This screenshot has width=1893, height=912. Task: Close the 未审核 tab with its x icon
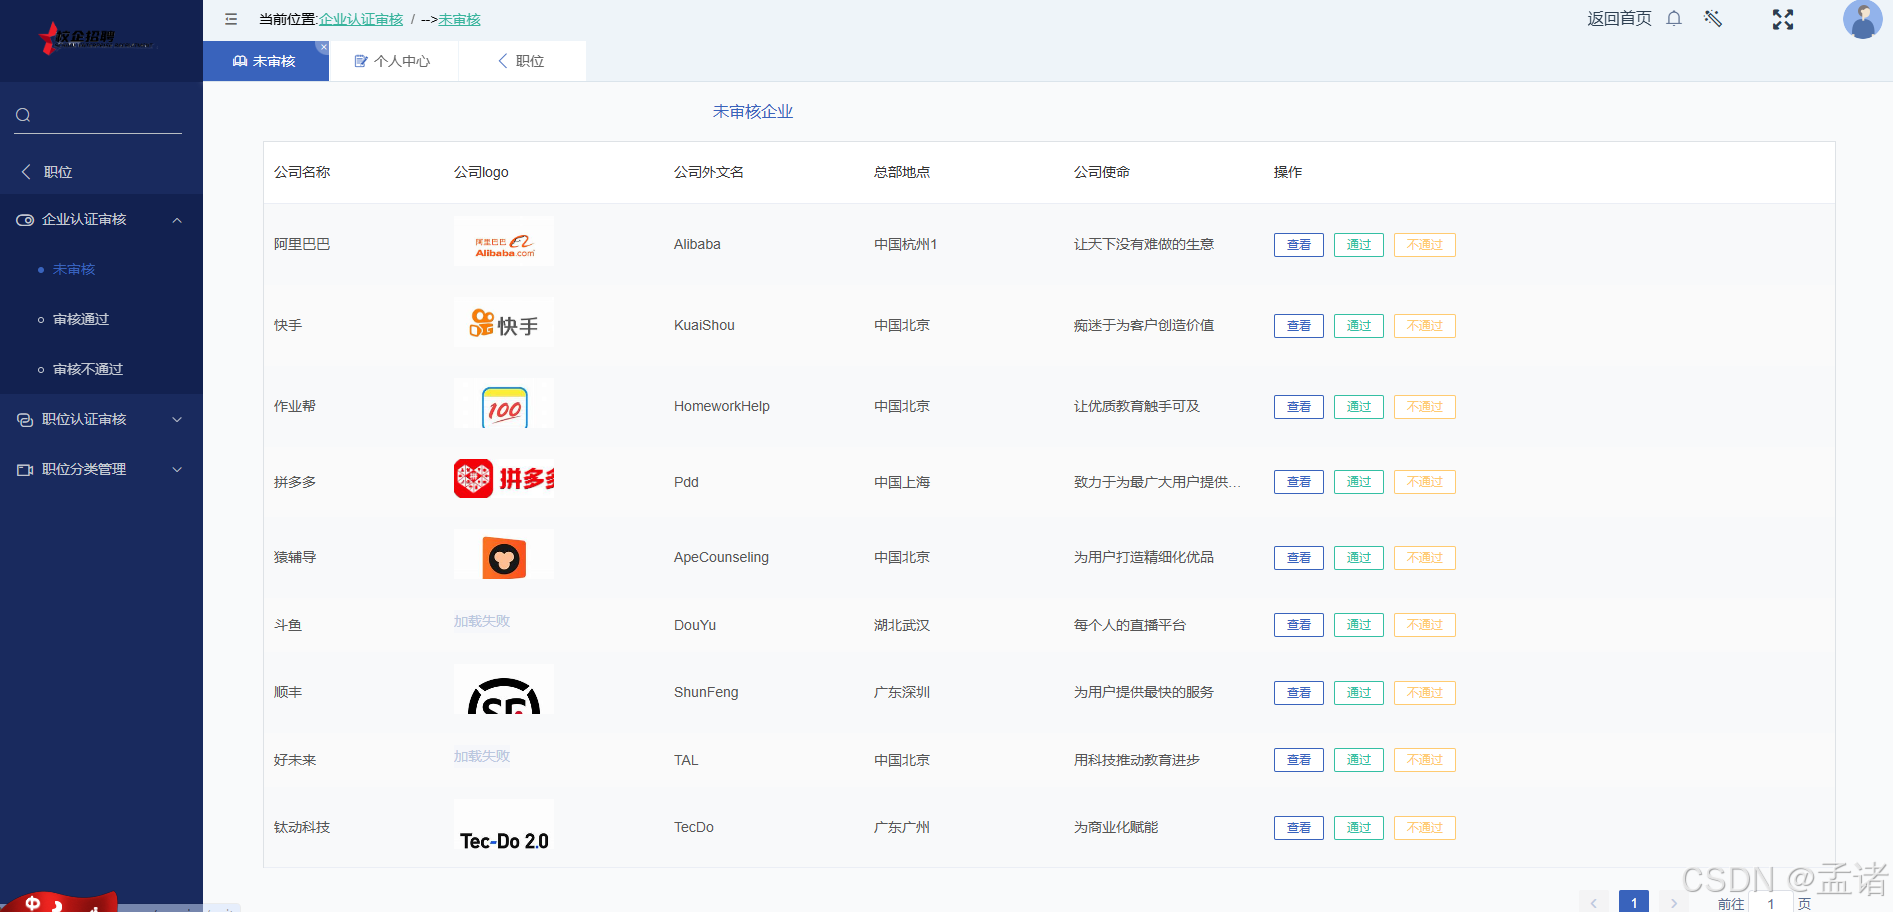(x=323, y=47)
